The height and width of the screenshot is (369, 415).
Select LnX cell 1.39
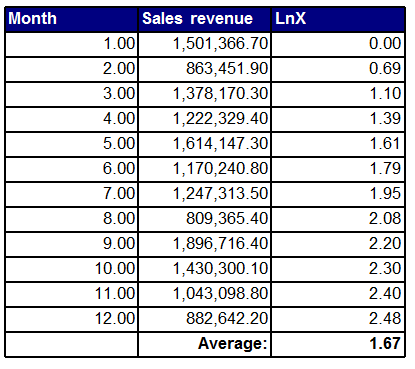(338, 119)
